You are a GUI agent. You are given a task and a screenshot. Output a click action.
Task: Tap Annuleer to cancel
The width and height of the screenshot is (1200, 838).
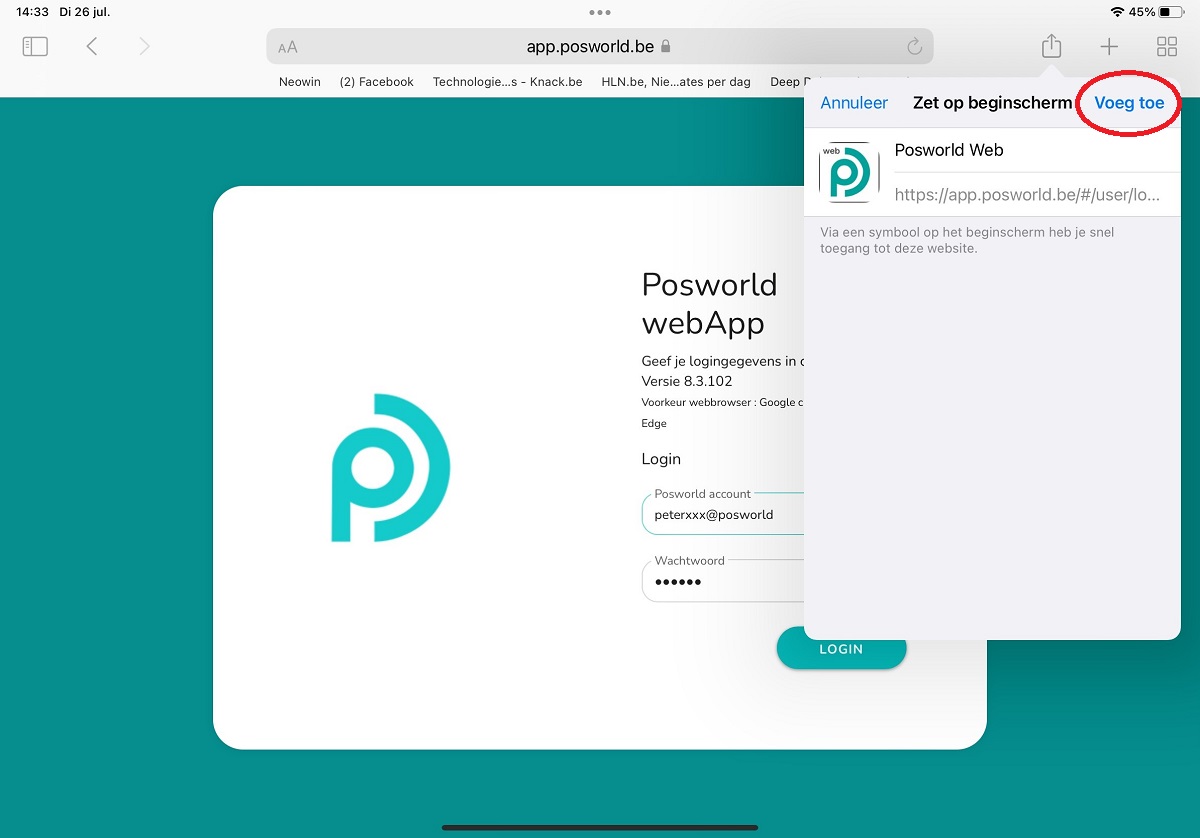[854, 103]
